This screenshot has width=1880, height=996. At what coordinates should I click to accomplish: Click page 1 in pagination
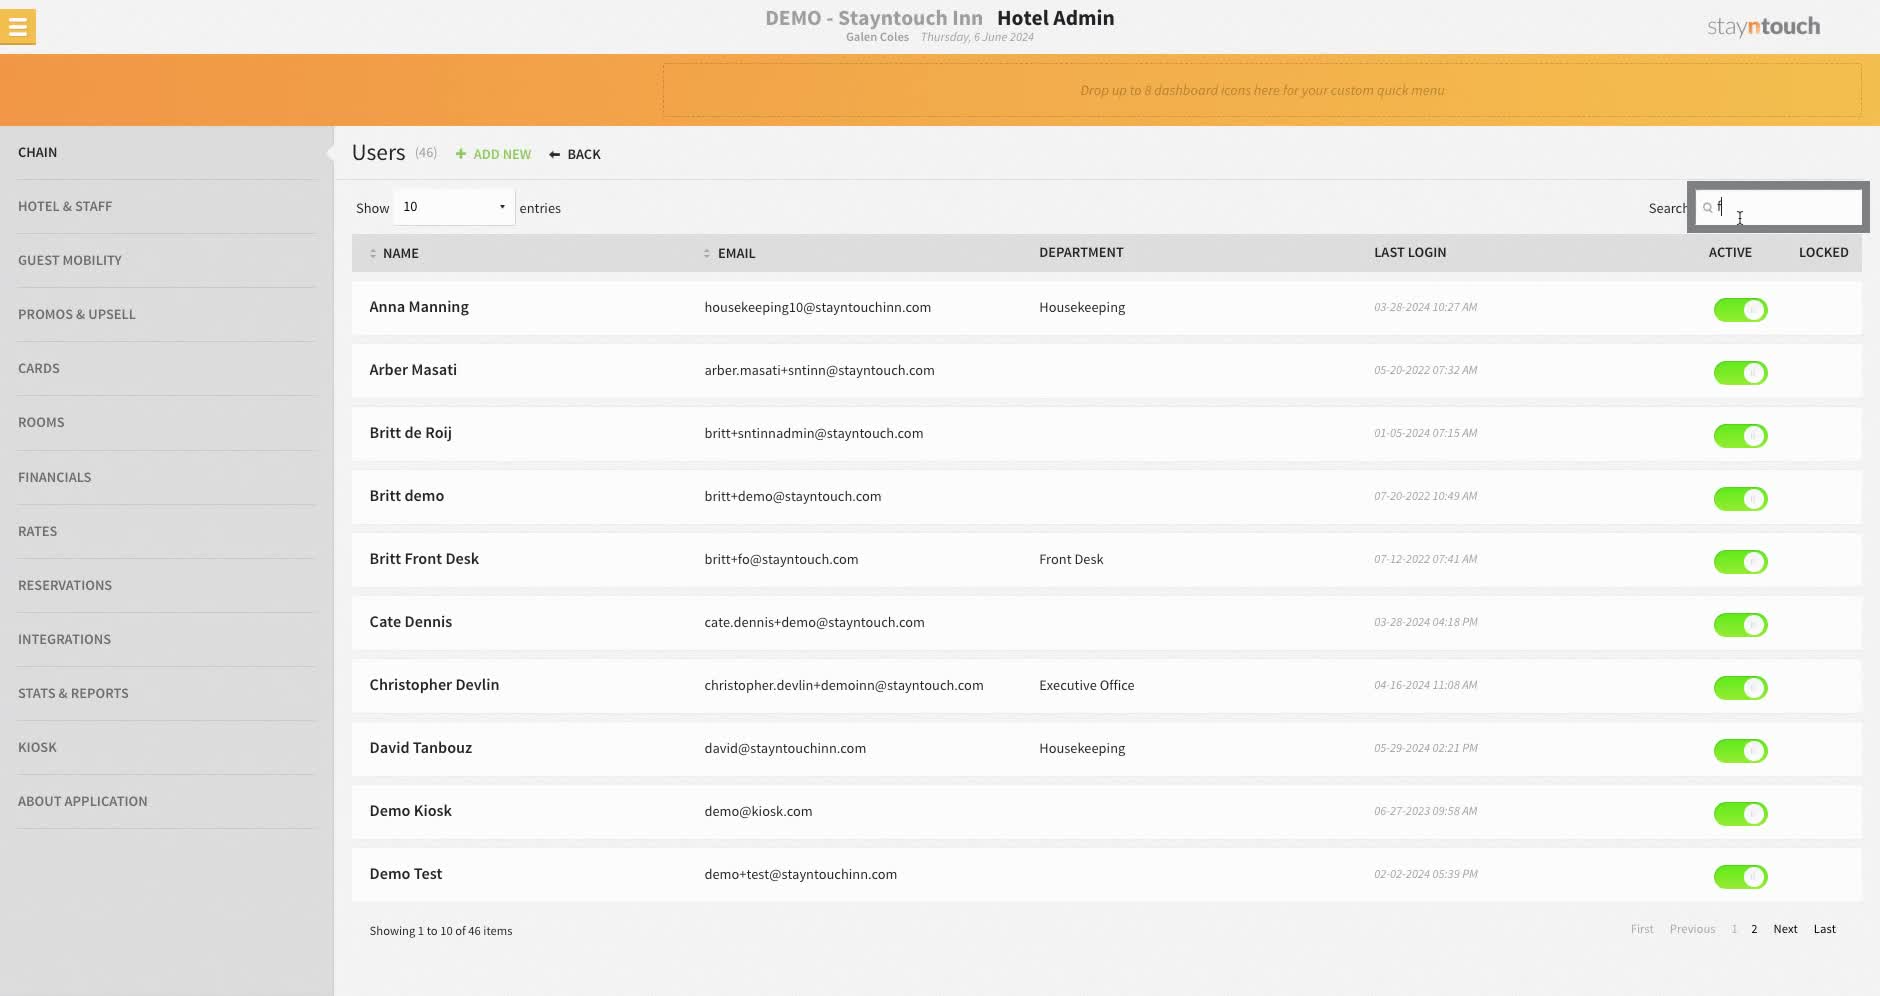coord(1734,929)
